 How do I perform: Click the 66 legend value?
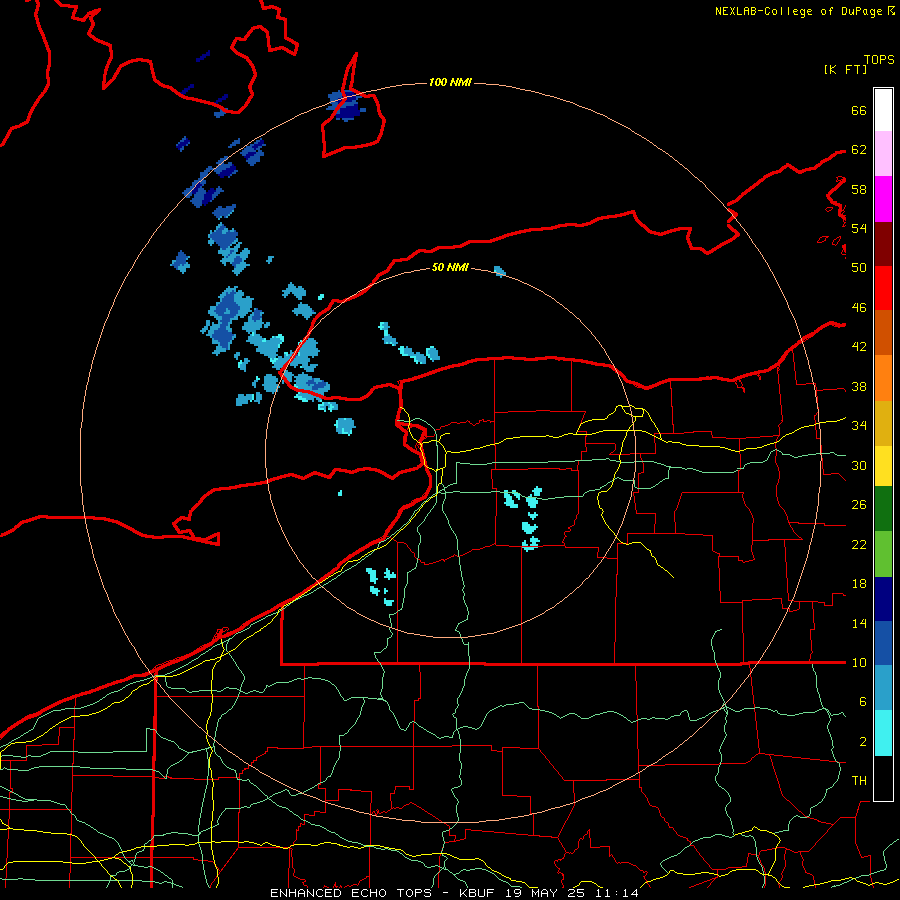click(x=859, y=110)
